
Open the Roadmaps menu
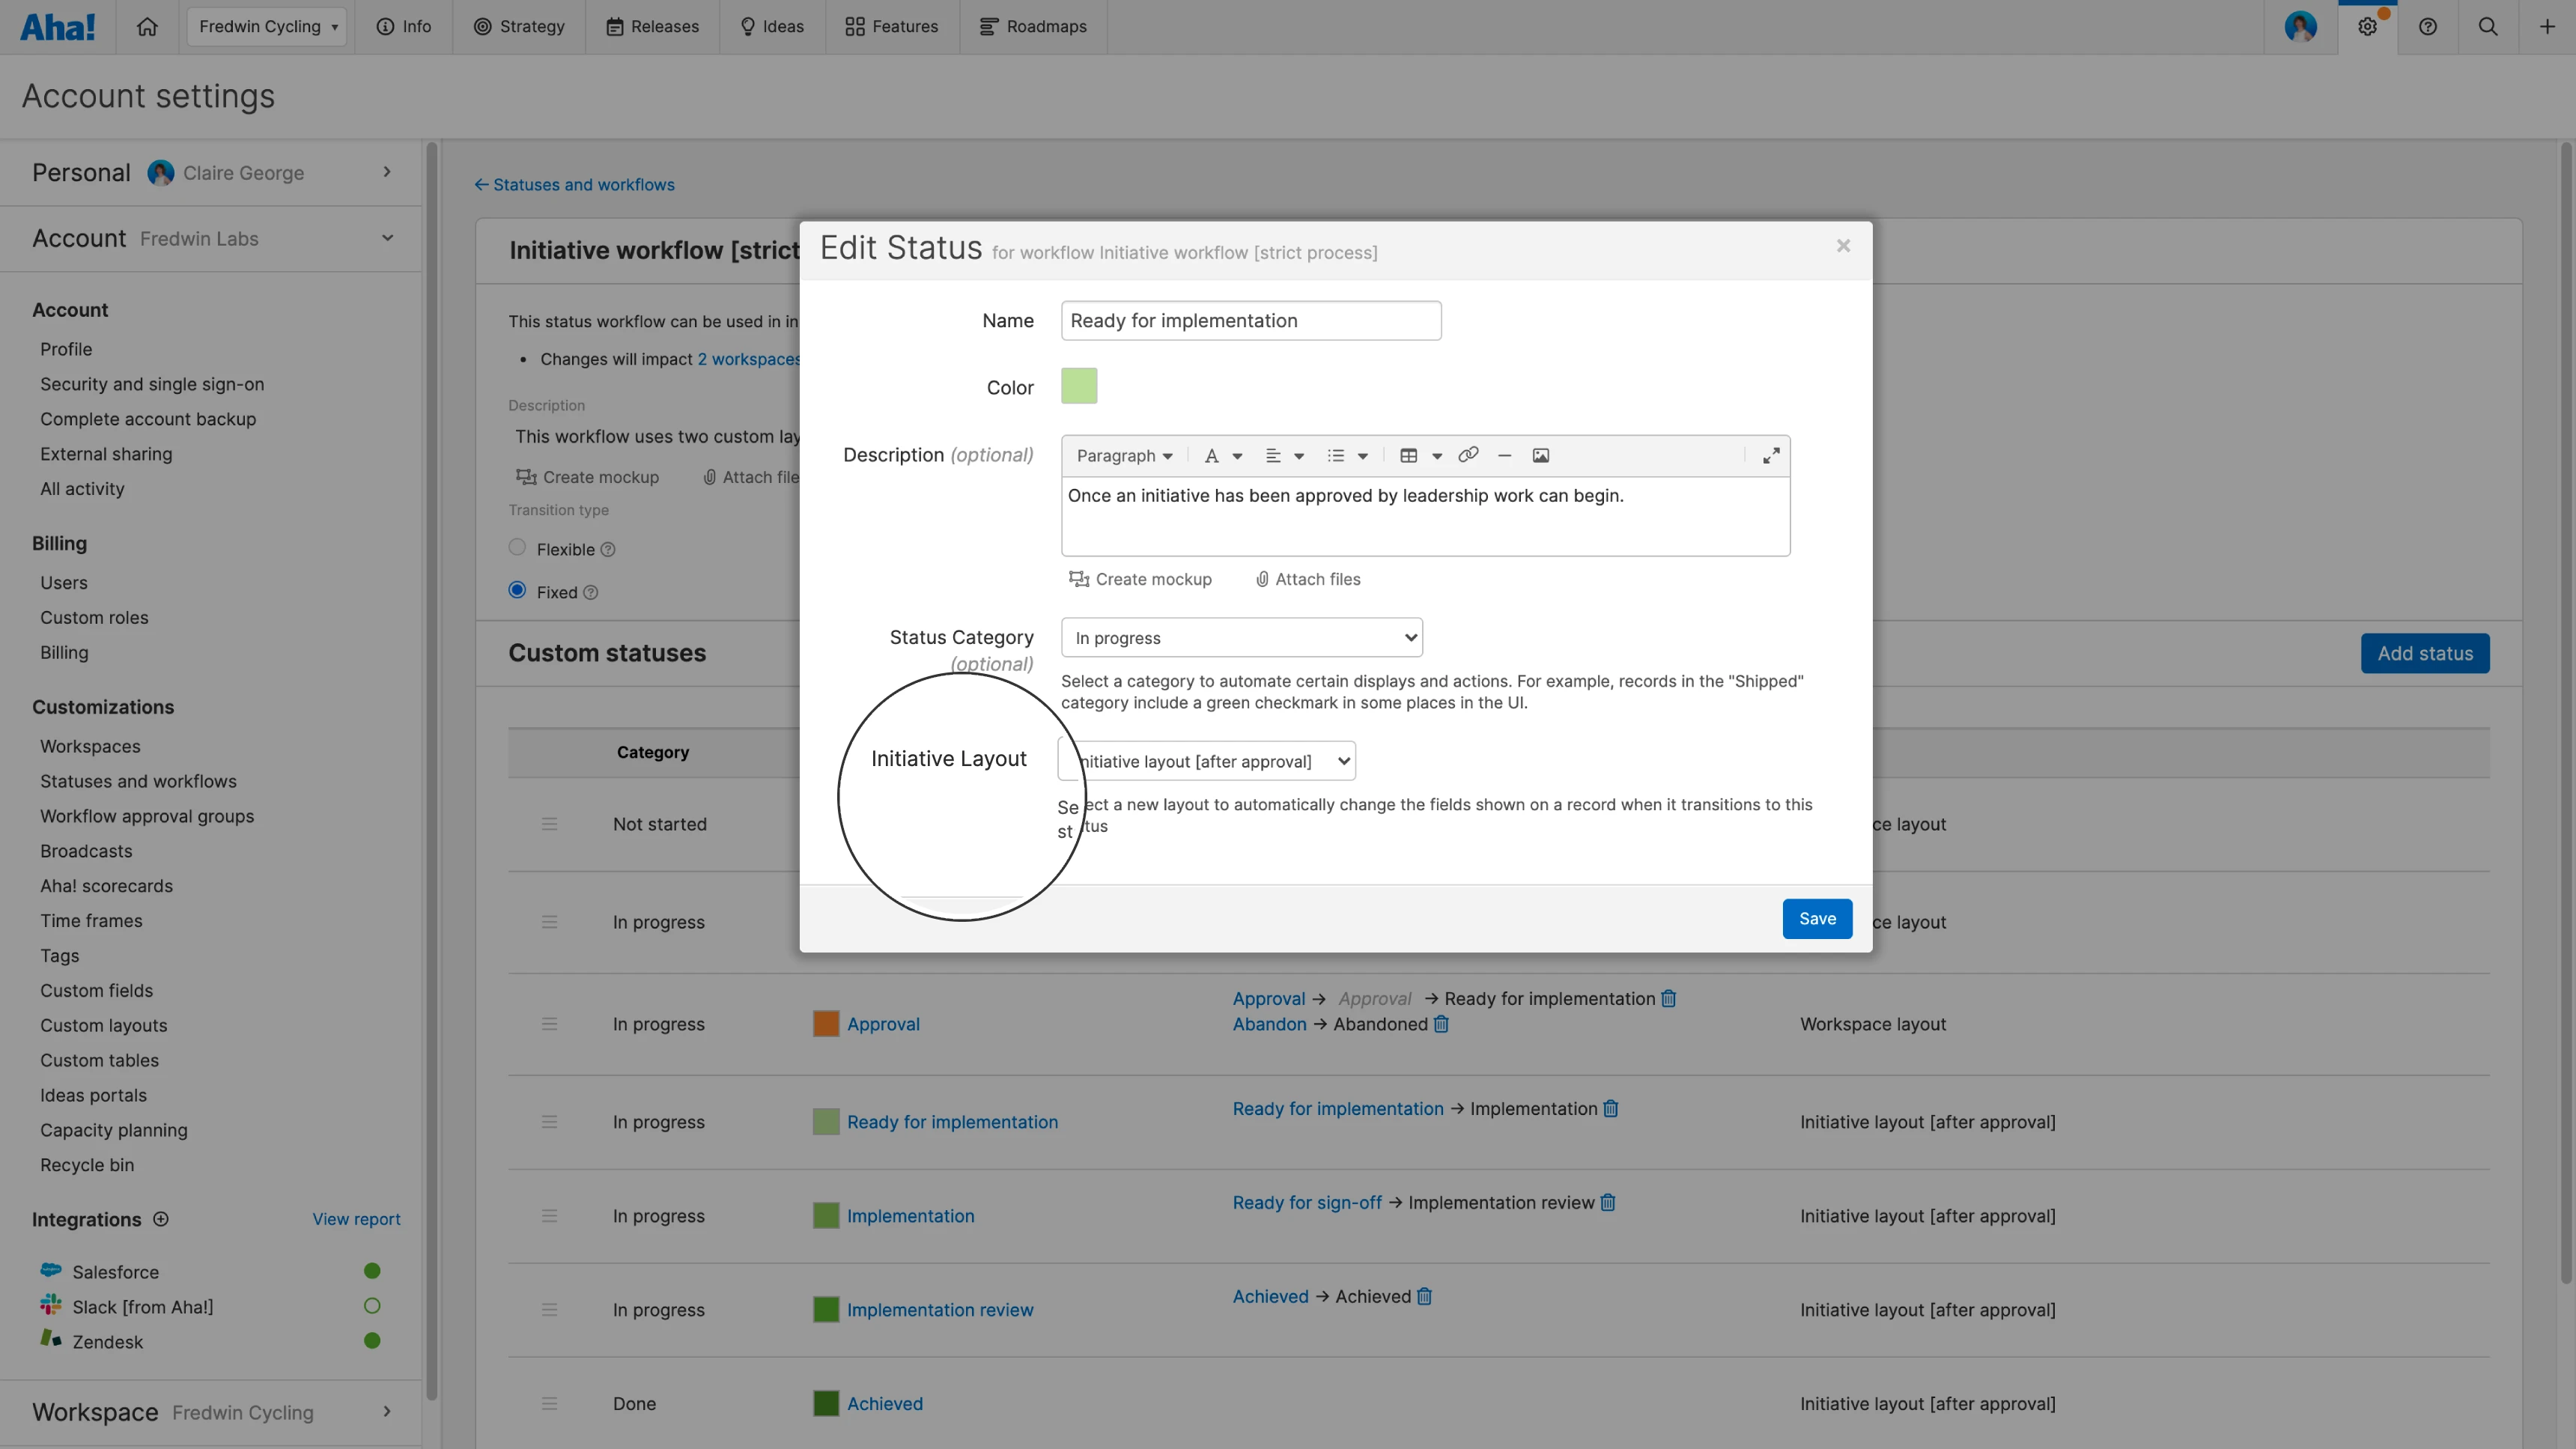(x=1033, y=27)
